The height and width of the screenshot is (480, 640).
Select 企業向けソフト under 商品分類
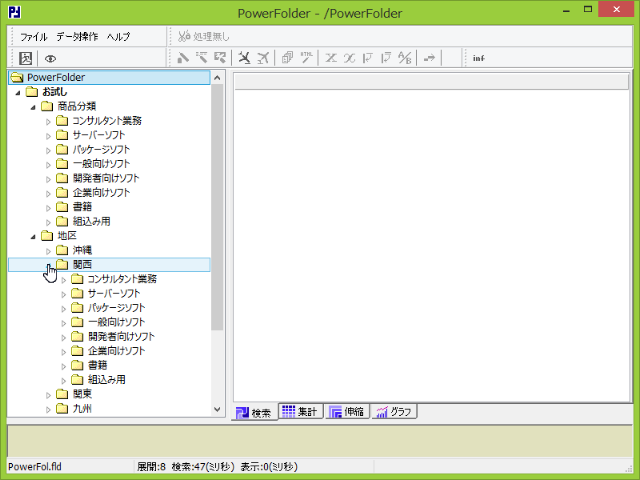tap(101, 192)
